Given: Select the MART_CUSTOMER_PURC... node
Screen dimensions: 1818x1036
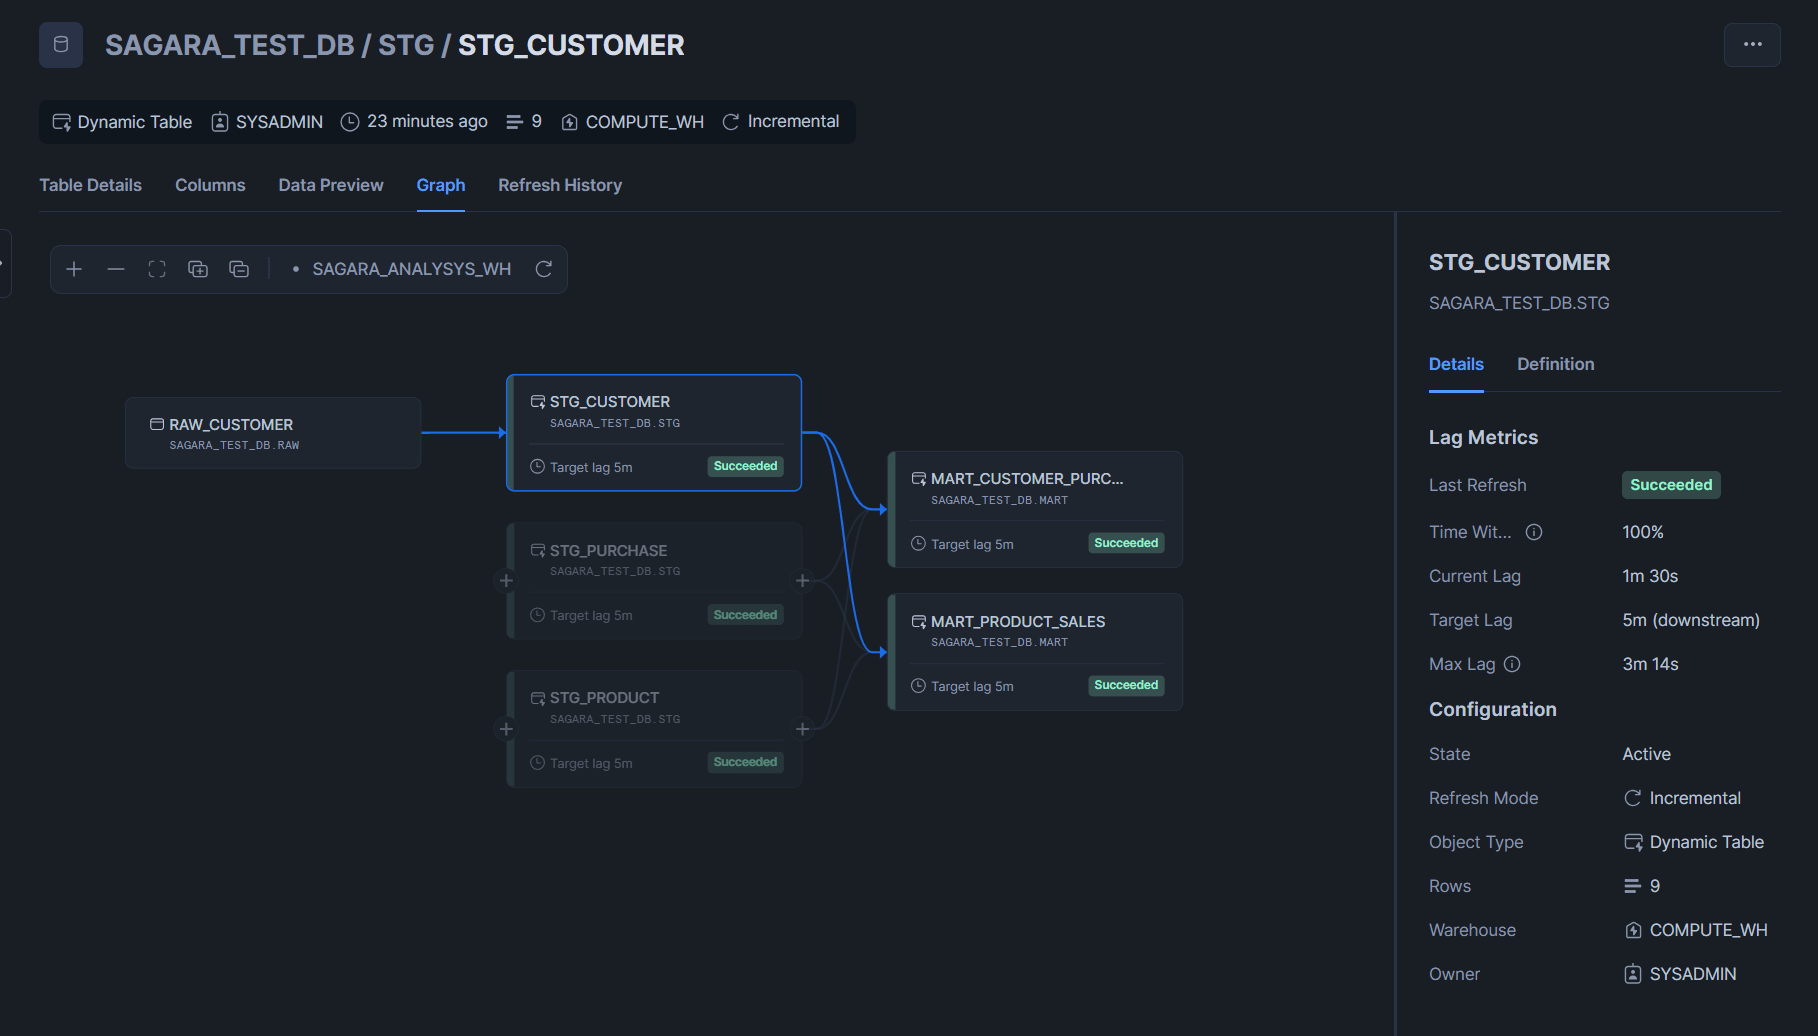Looking at the screenshot, I should [x=1035, y=510].
